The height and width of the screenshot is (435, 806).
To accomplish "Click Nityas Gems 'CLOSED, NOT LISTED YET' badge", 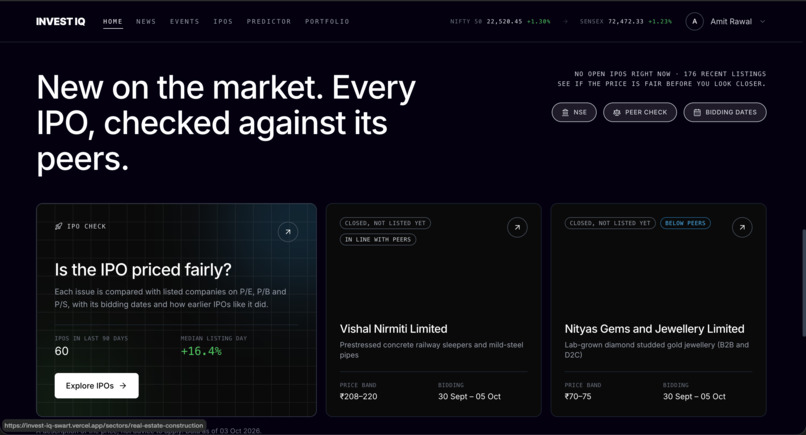I will tap(610, 223).
